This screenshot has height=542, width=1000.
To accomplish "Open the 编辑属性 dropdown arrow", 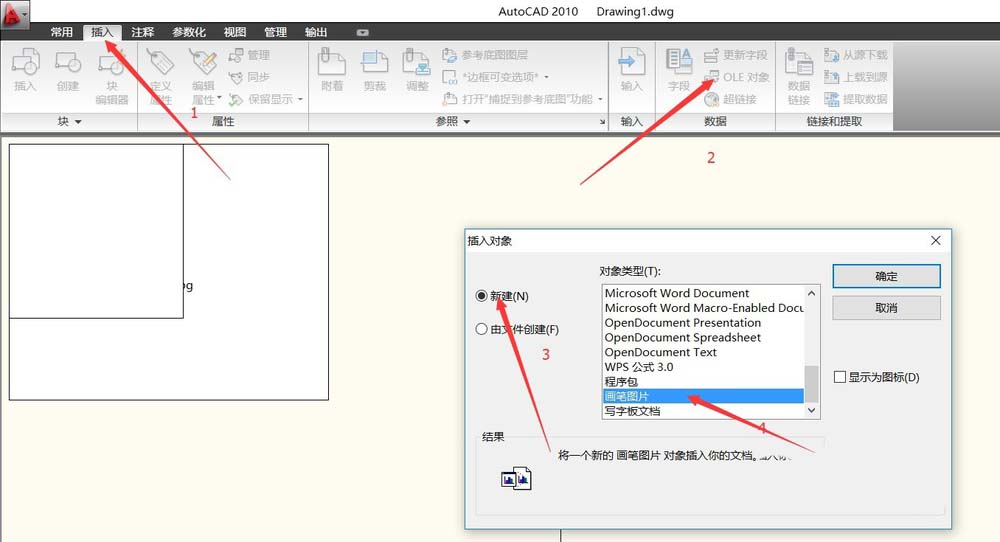I will click(219, 98).
